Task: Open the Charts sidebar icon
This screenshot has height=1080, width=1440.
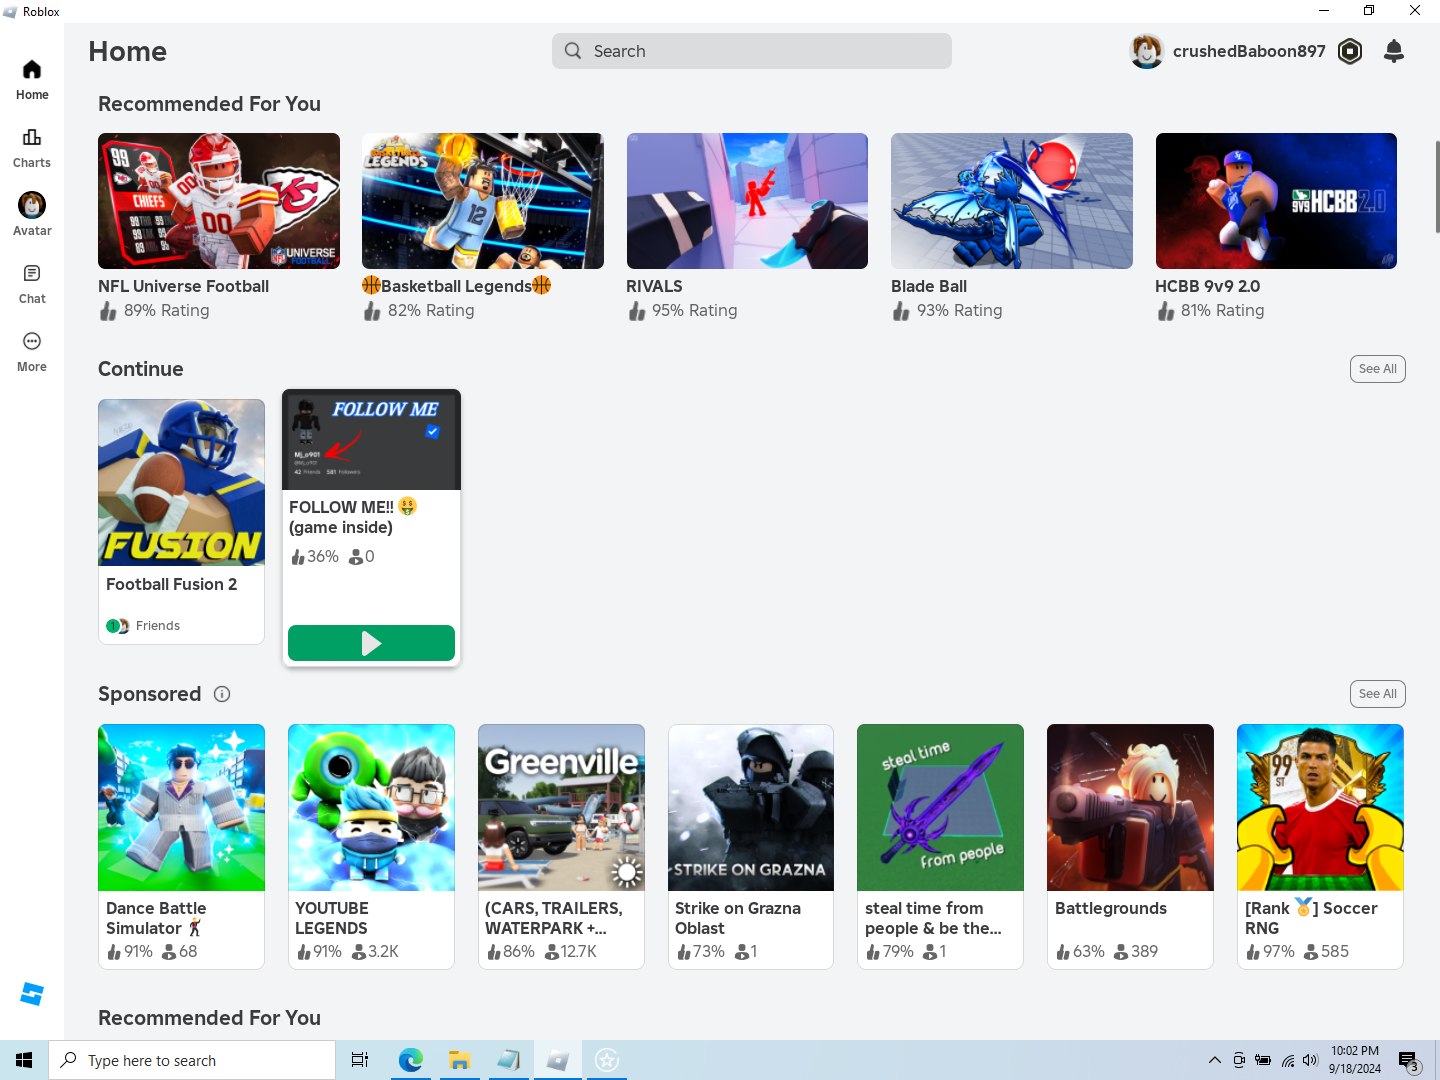Action: [x=32, y=148]
